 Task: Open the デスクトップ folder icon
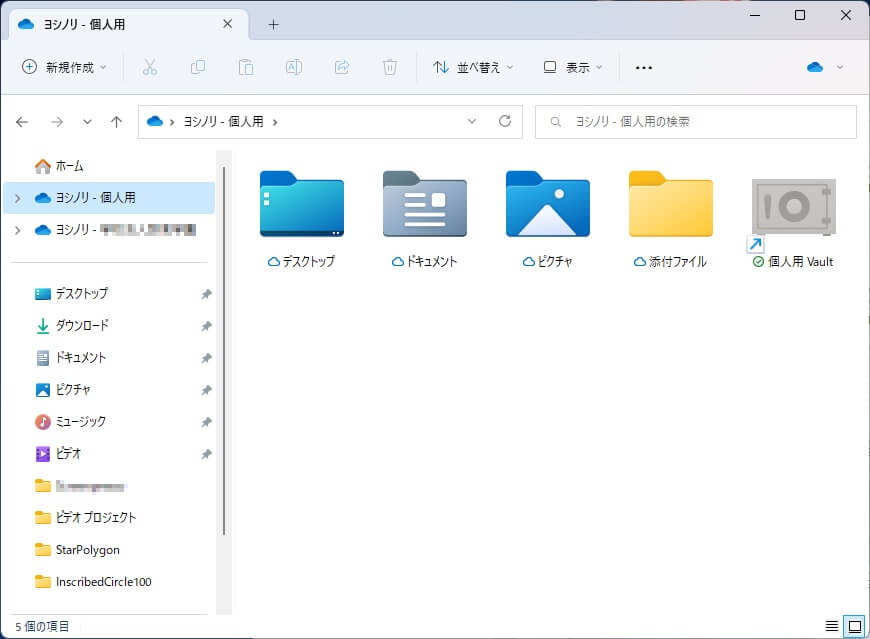click(x=302, y=204)
